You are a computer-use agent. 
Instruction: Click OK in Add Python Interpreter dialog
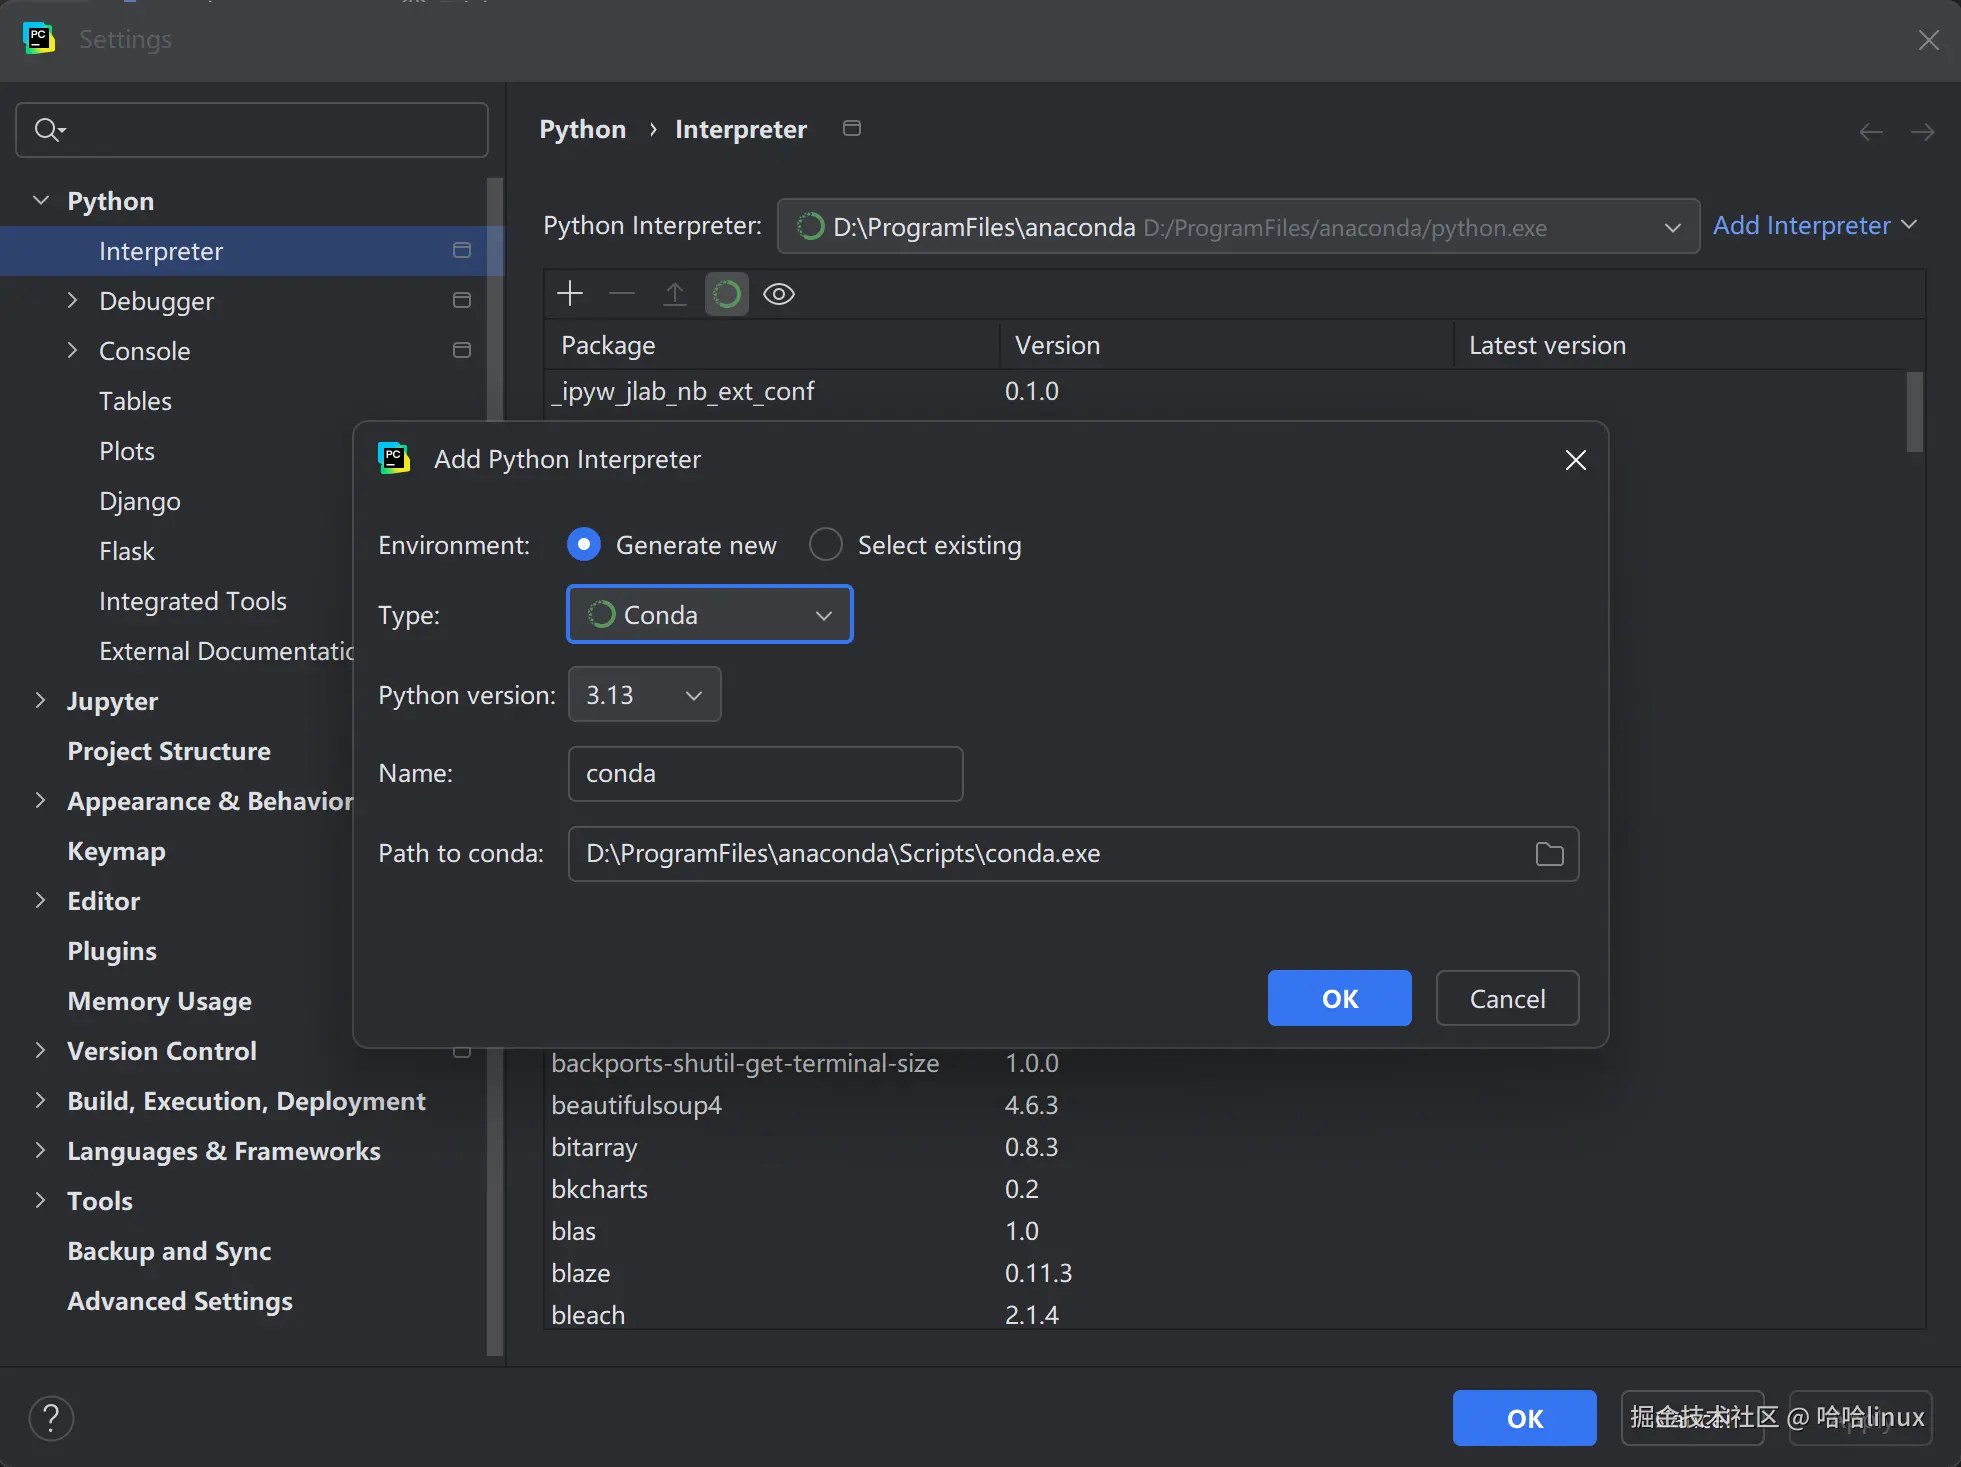click(1339, 998)
